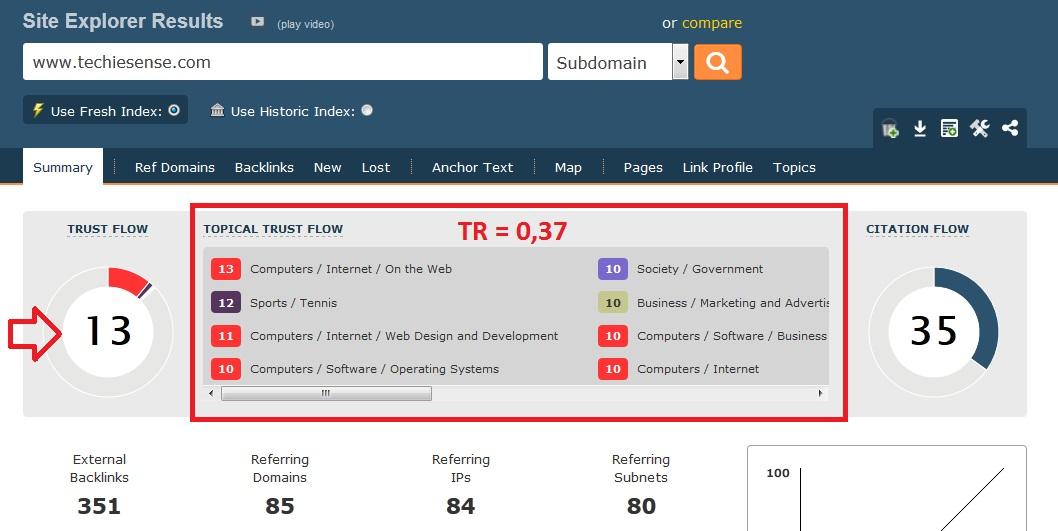Open the tools hammer and wrench icon

[979, 129]
